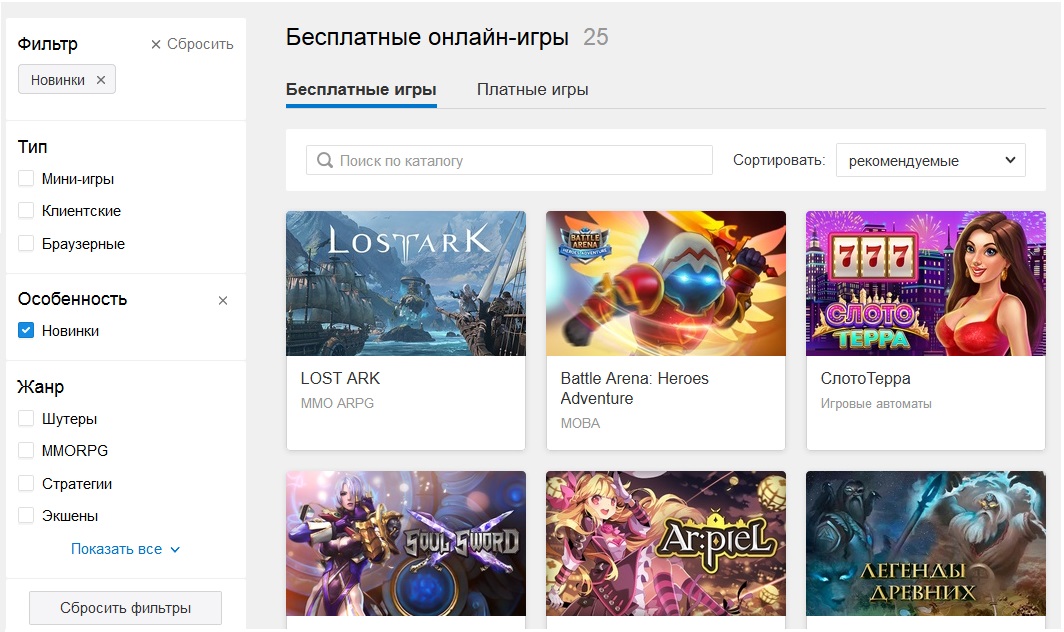Click the Lost Ark cover image

pos(406,283)
